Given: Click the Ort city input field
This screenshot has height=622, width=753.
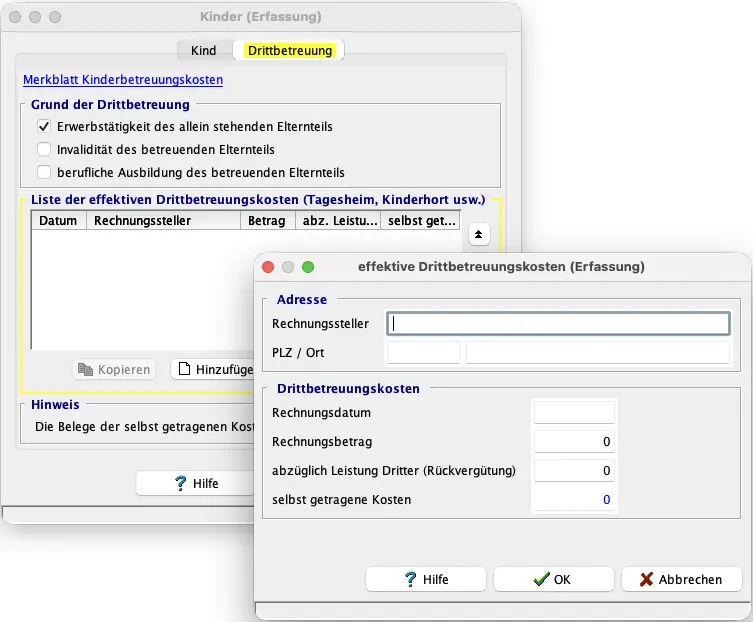Looking at the screenshot, I should tap(597, 352).
